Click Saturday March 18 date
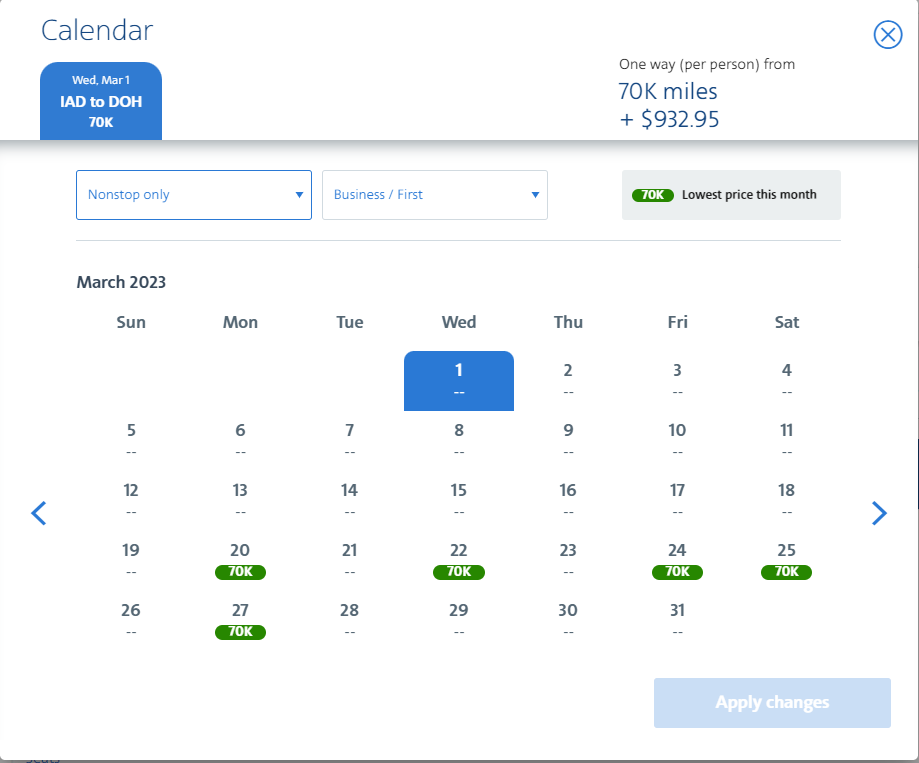 click(786, 499)
